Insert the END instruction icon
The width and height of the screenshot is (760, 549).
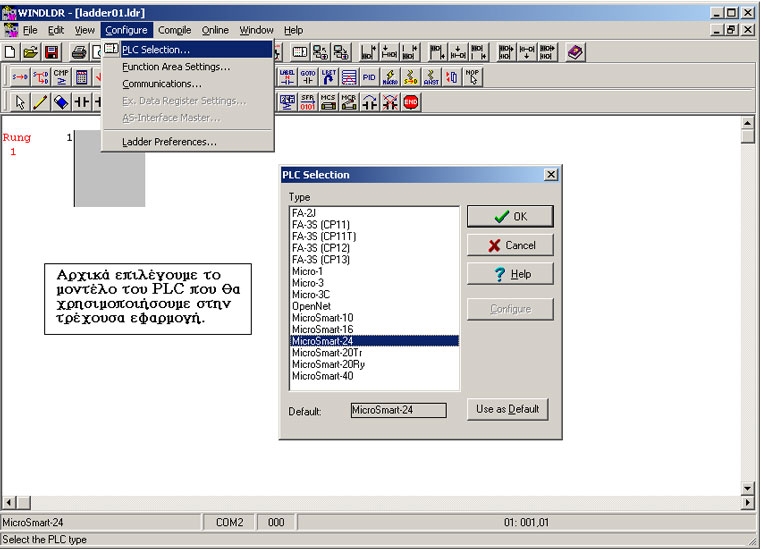tap(411, 102)
